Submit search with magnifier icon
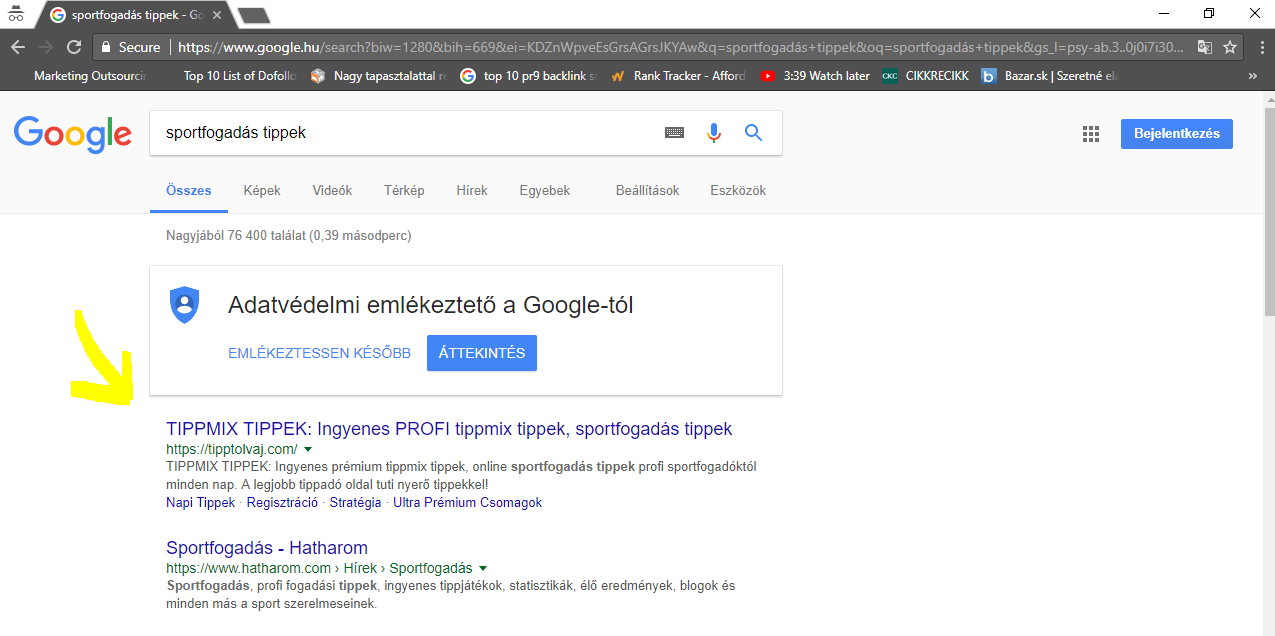 pyautogui.click(x=754, y=133)
